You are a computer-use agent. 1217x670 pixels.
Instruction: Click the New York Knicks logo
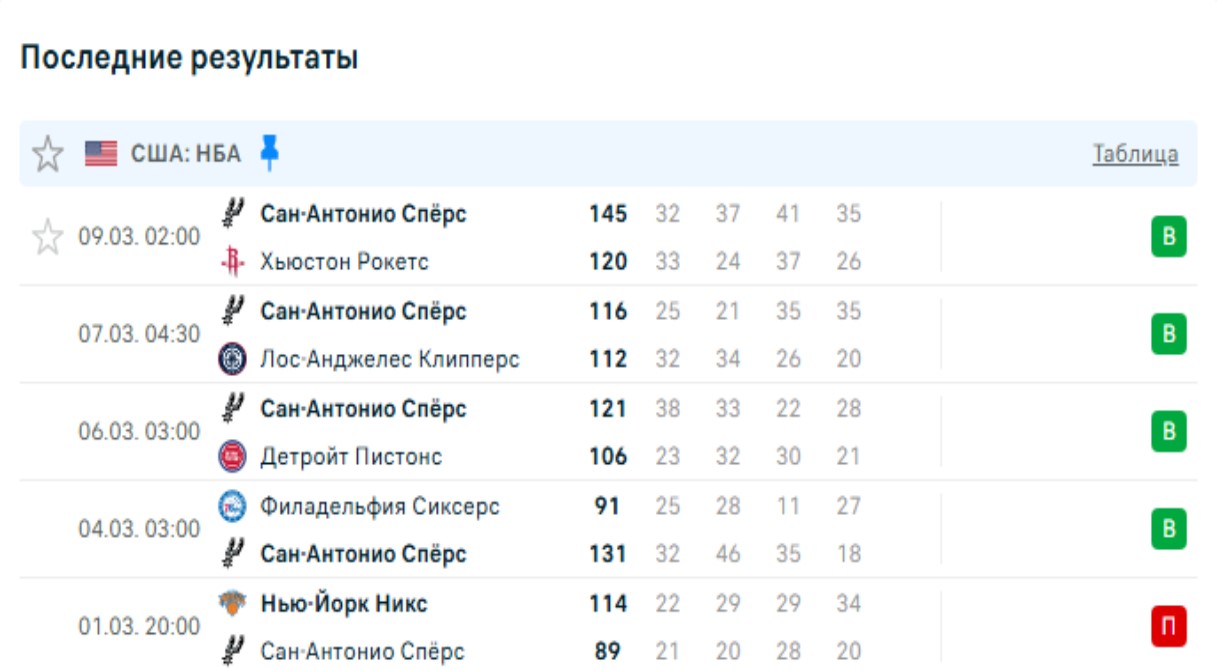(x=232, y=604)
